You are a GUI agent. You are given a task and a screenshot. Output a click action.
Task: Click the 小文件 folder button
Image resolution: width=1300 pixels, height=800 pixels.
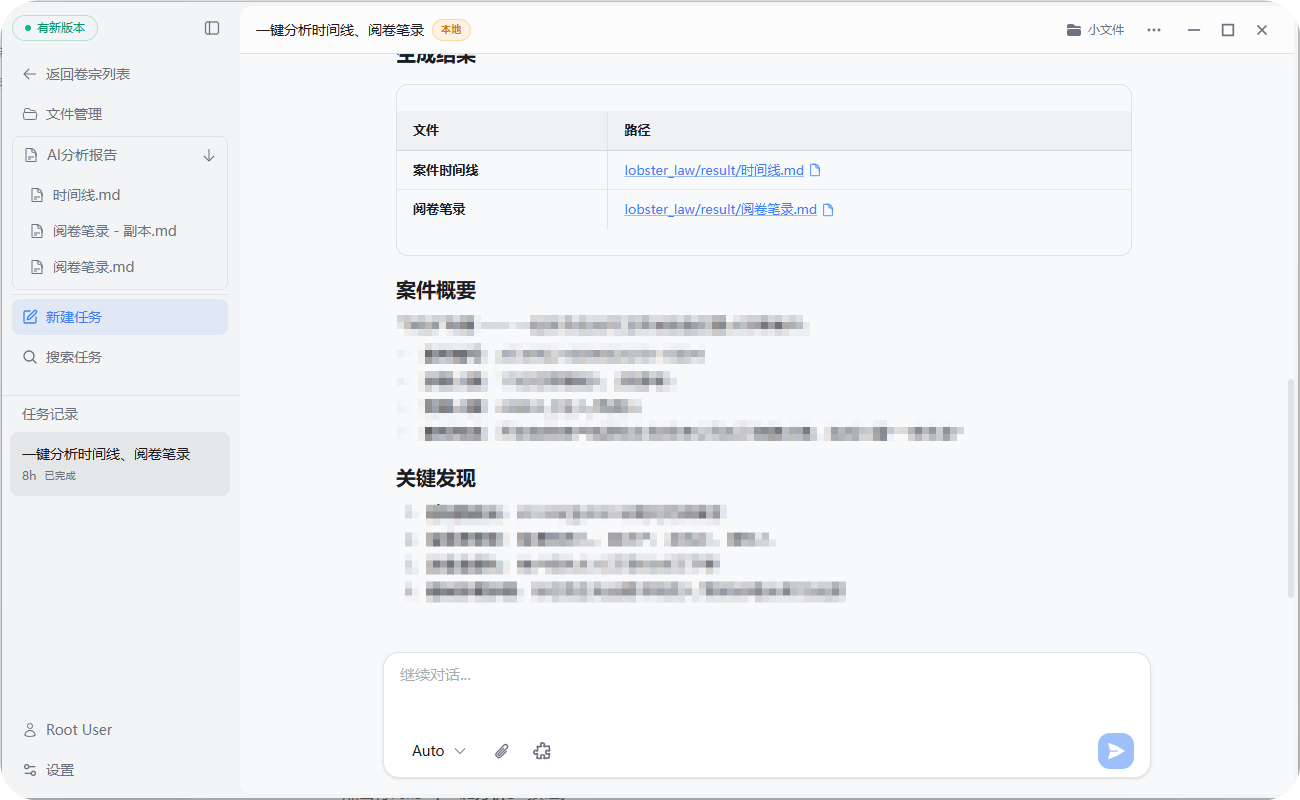coord(1096,30)
